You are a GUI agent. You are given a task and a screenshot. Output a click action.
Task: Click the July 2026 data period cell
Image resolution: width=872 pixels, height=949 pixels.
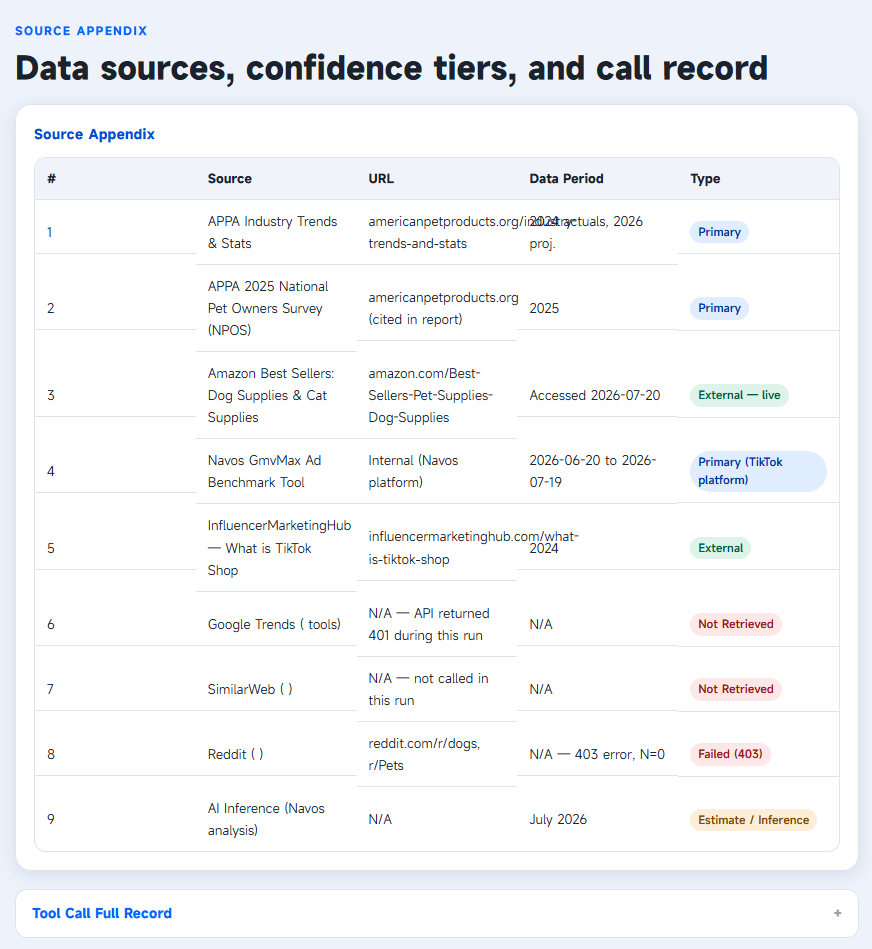click(558, 819)
